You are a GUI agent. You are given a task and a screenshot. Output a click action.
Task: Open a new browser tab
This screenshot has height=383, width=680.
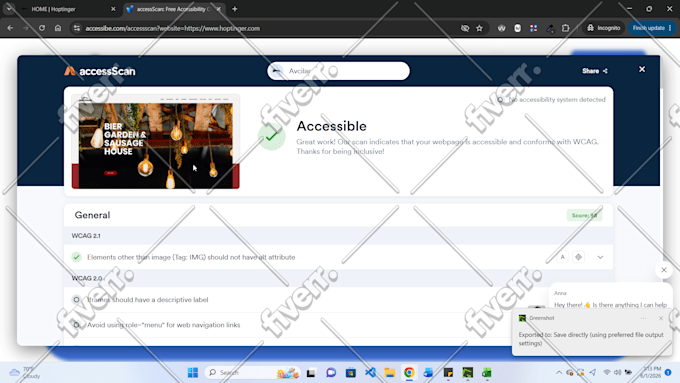click(x=235, y=9)
